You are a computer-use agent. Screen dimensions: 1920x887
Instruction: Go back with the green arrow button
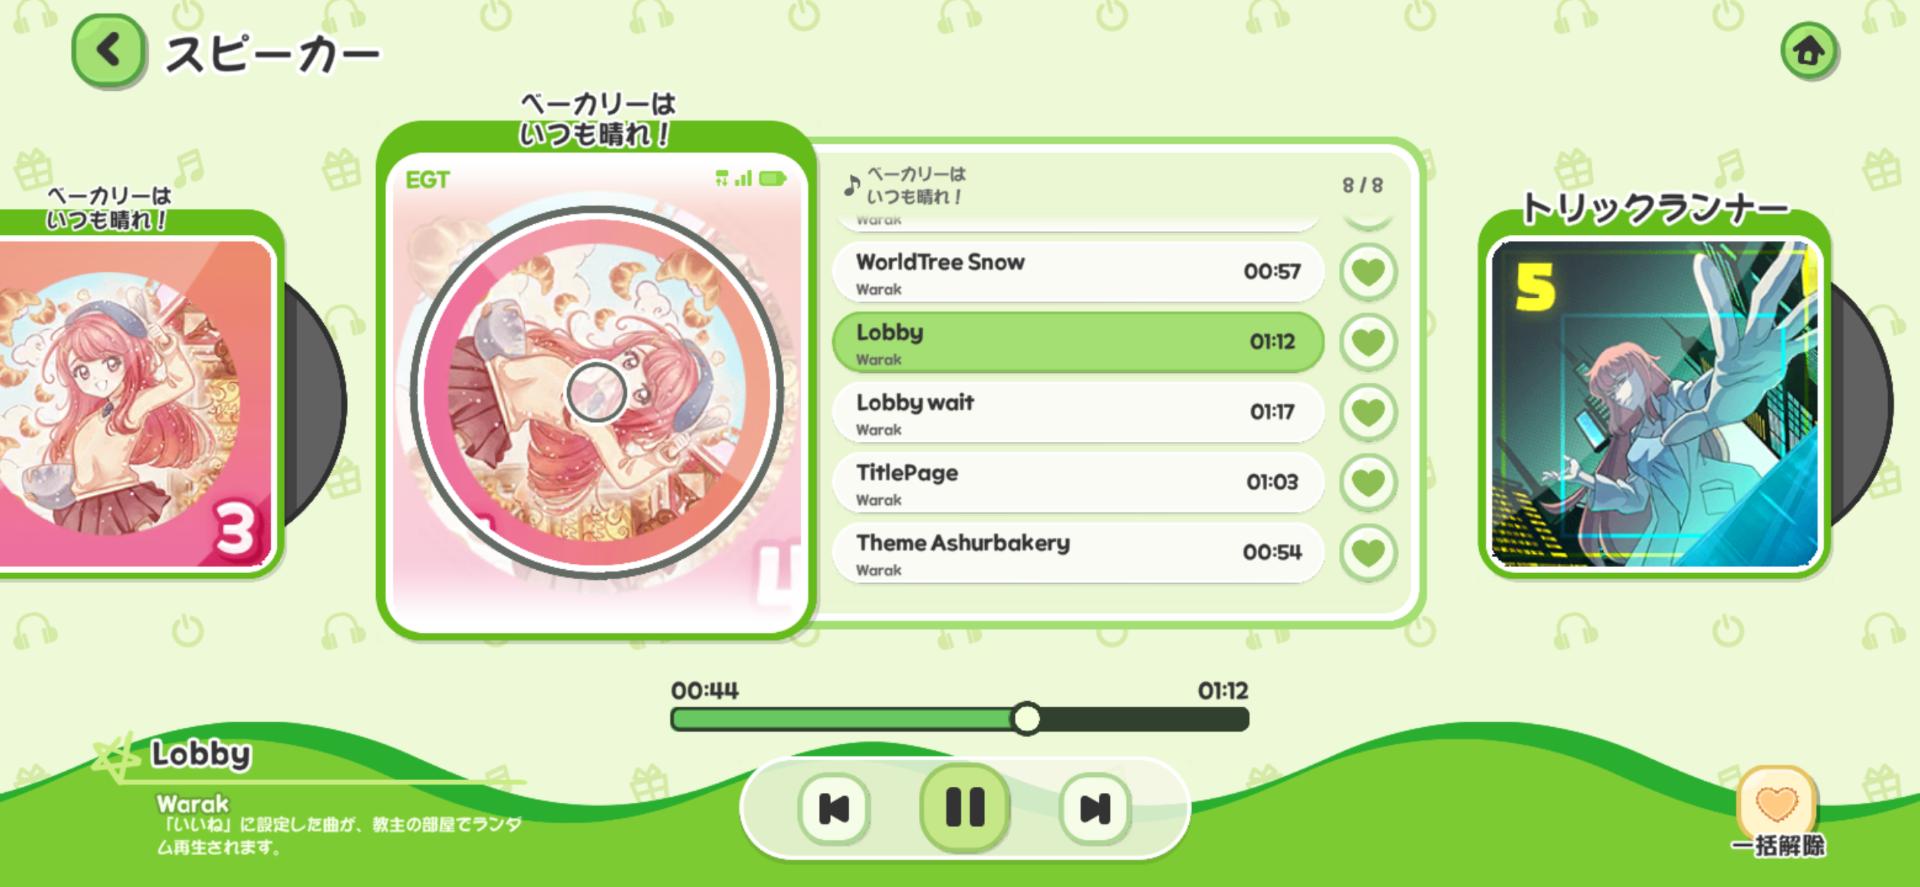coord(108,50)
